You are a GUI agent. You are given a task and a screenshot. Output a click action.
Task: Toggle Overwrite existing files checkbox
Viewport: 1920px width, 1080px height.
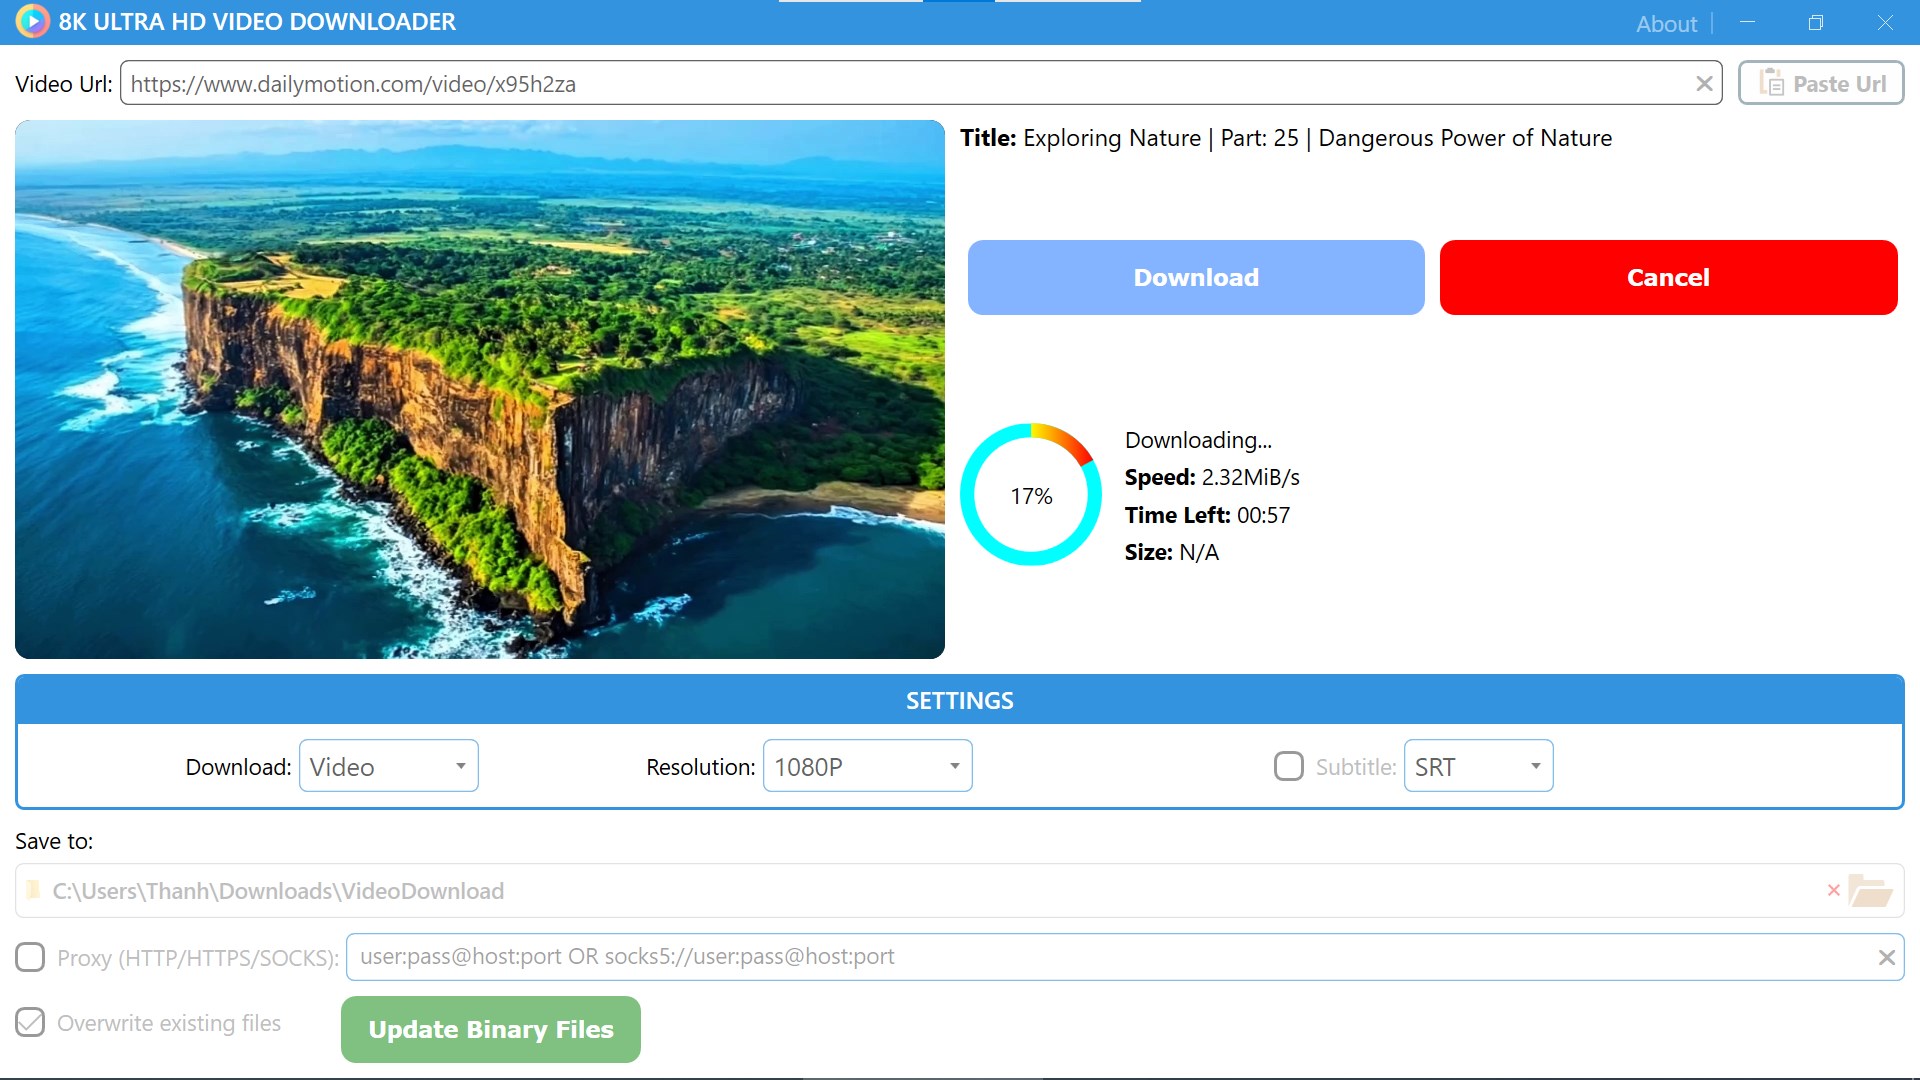coord(30,1022)
